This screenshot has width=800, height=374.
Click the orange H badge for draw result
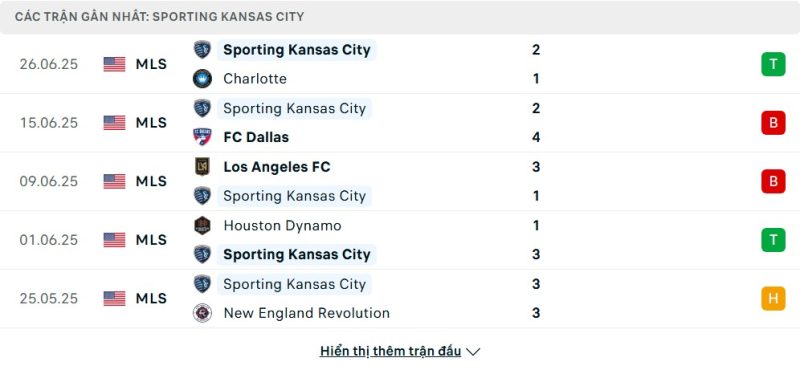tap(773, 298)
